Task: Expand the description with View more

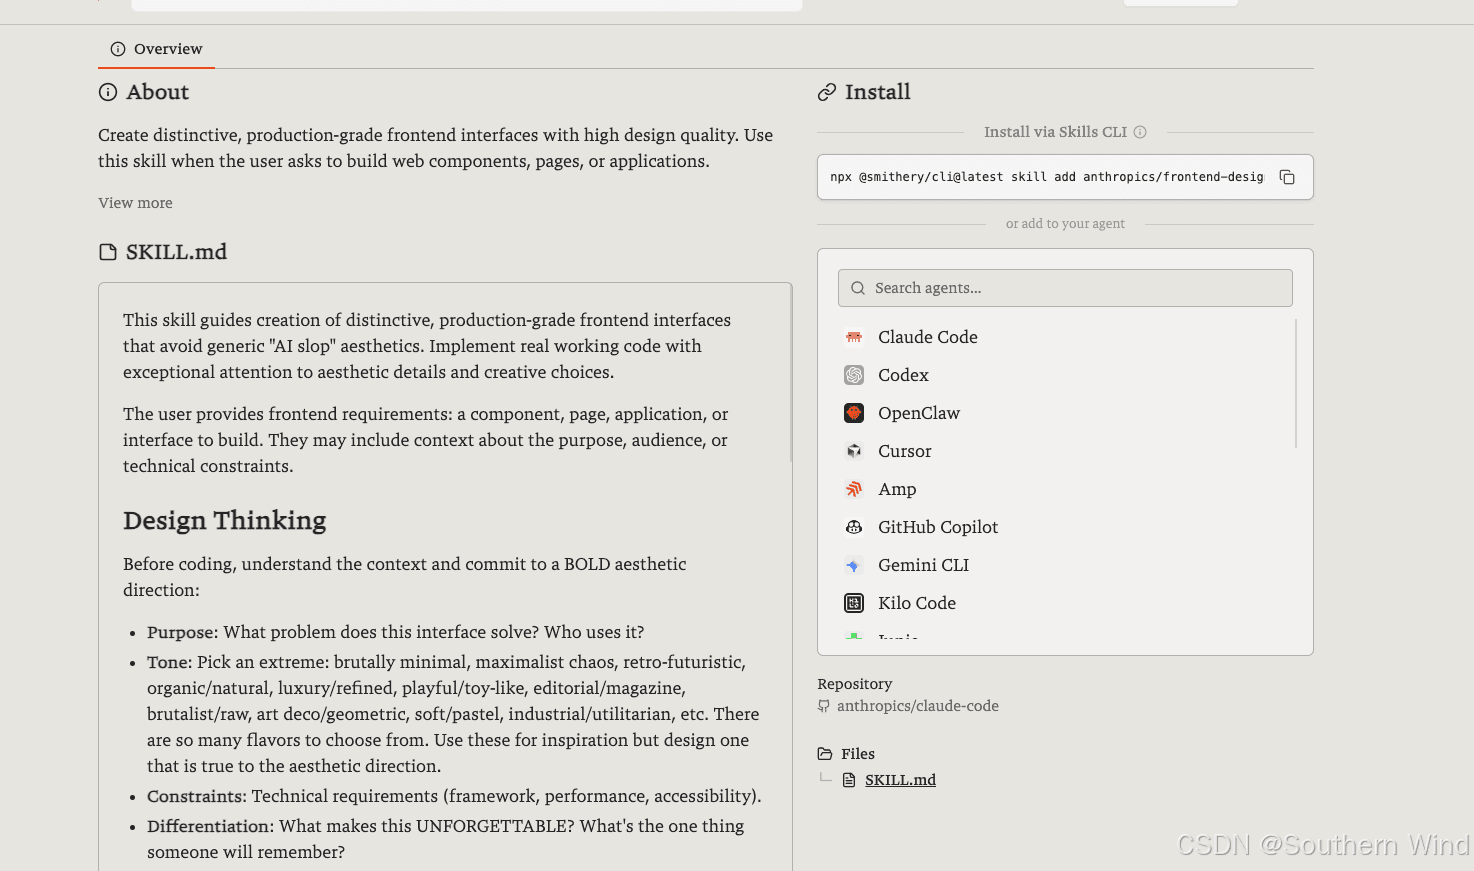Action: [x=135, y=203]
